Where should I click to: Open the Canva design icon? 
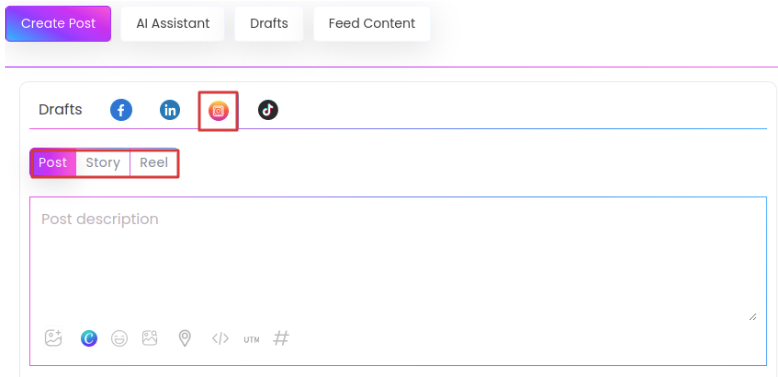point(89,338)
